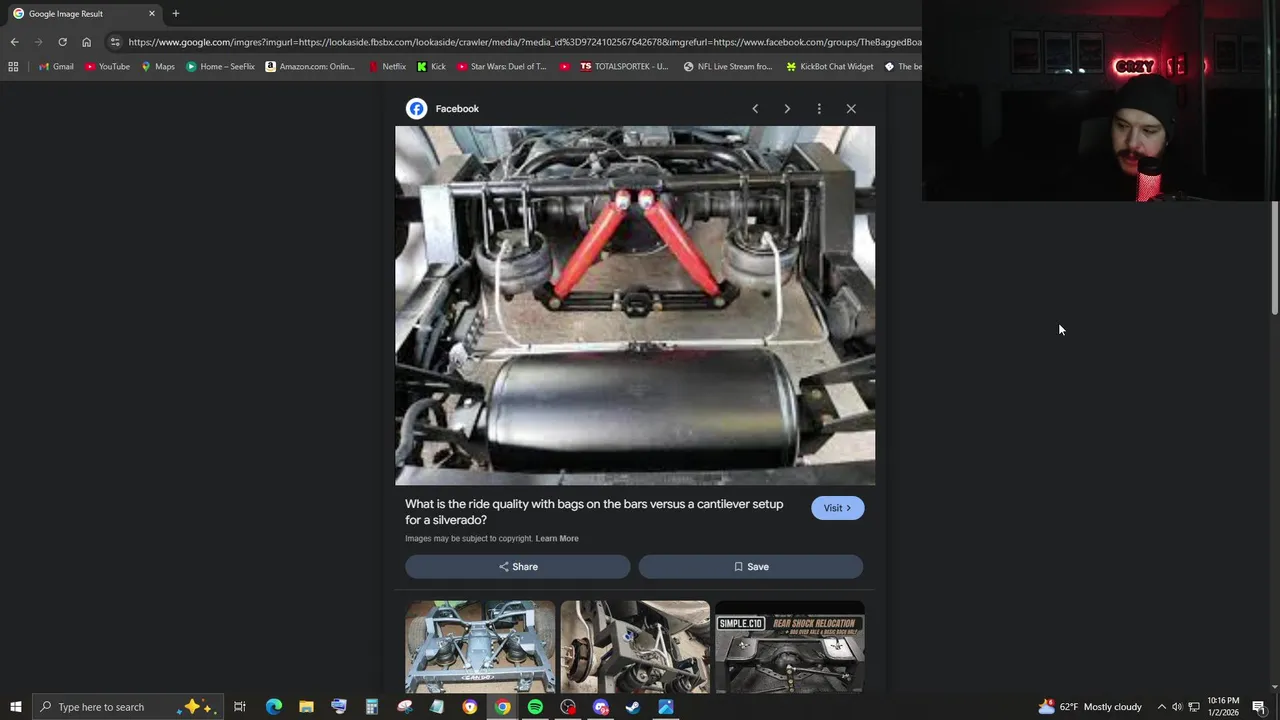Open the Maps bookmark
Image resolution: width=1280 pixels, height=720 pixels.
(158, 67)
